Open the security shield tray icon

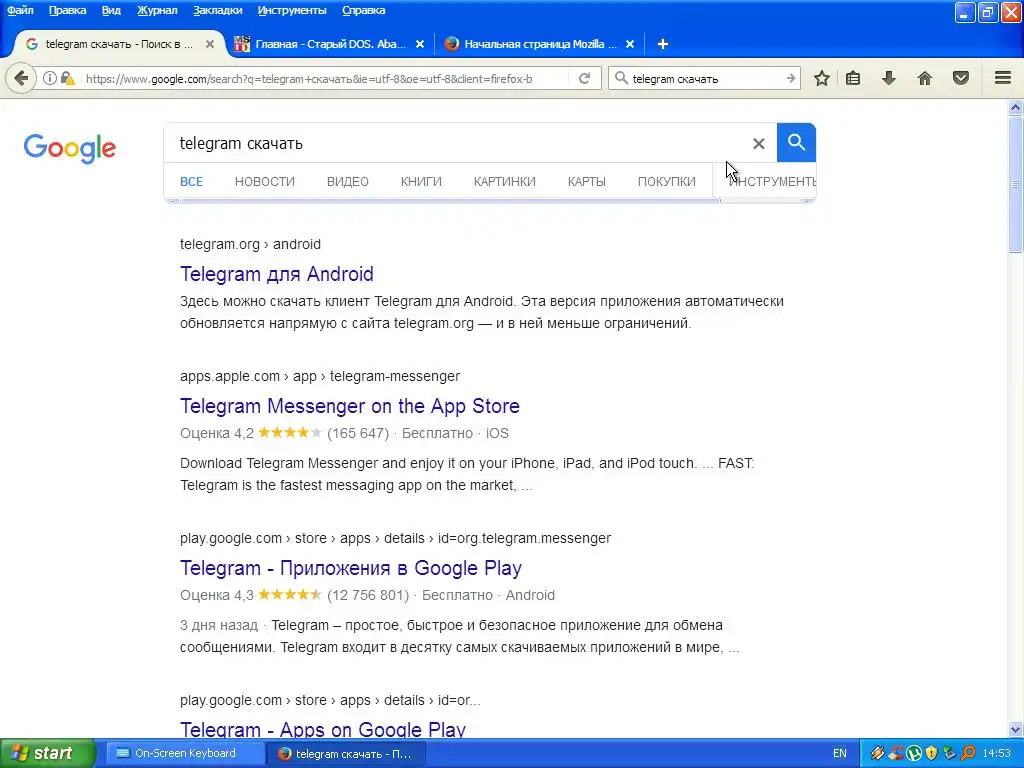931,754
